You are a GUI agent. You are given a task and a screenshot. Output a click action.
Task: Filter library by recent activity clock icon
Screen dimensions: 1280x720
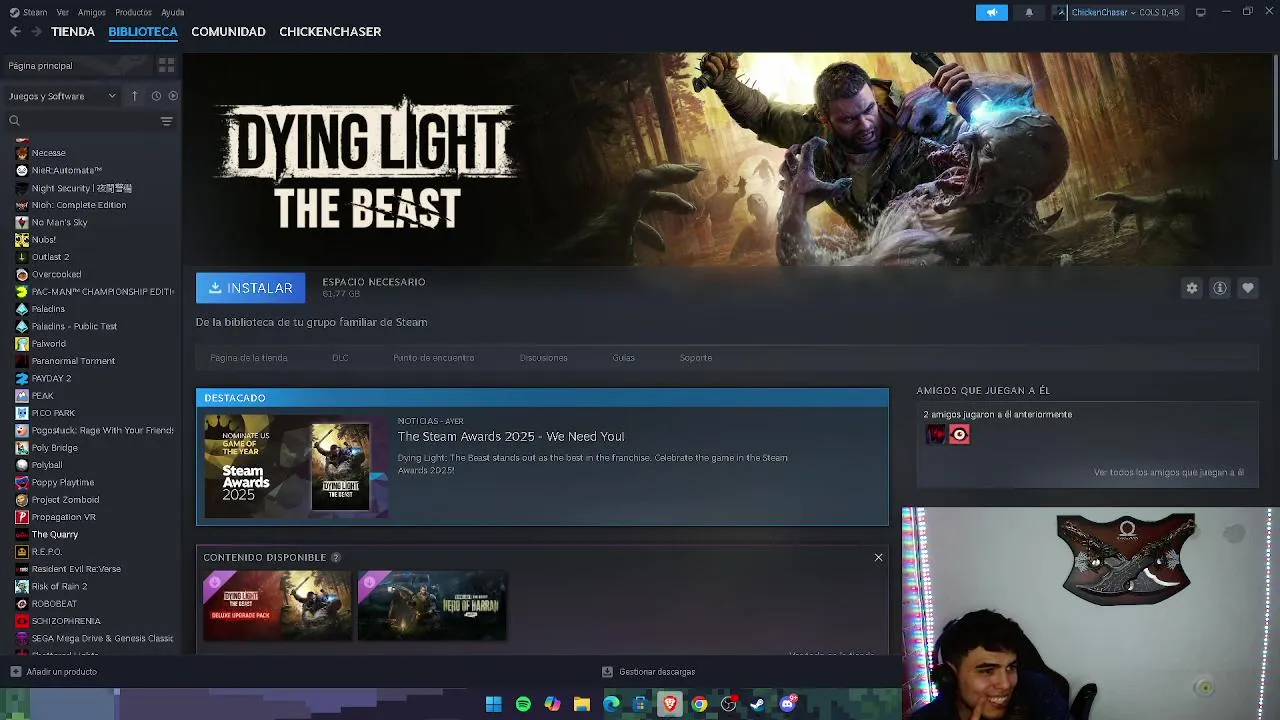(x=156, y=96)
